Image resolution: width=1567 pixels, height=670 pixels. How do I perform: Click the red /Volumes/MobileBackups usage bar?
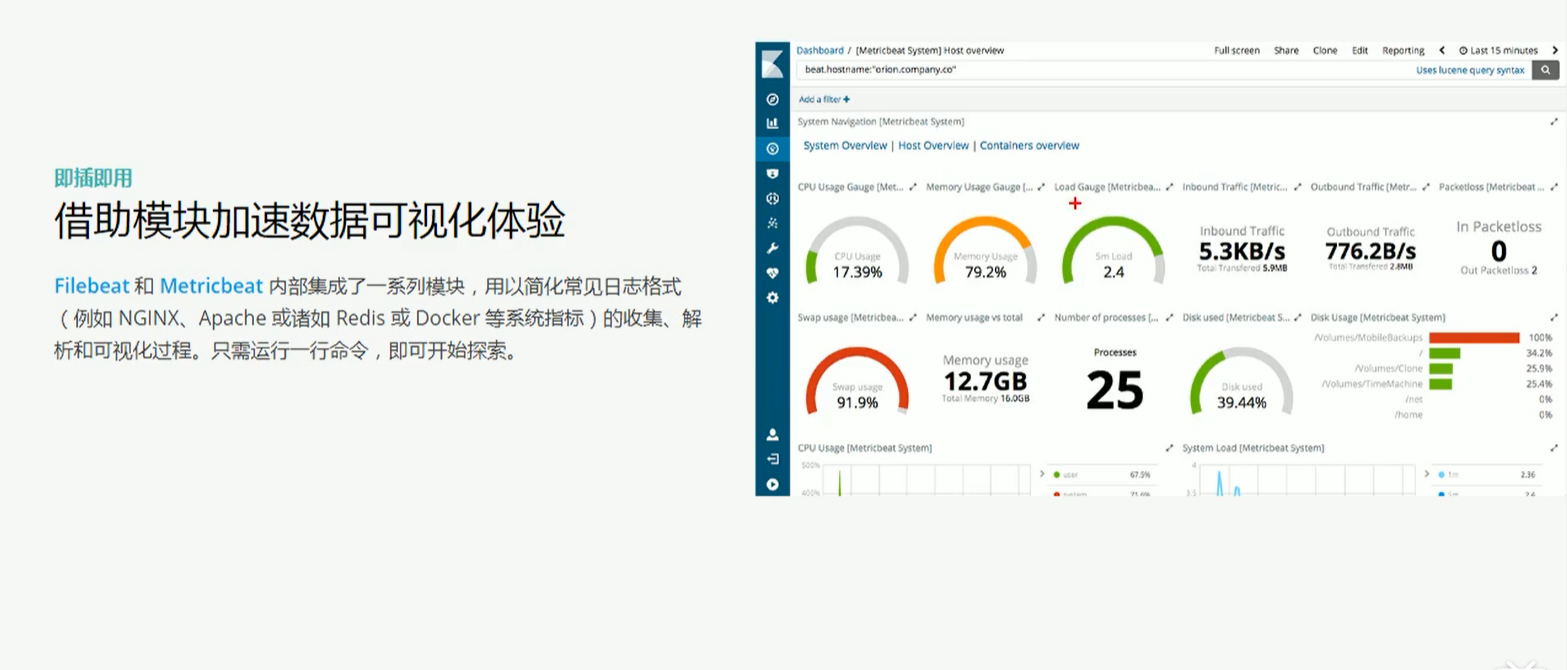(1474, 338)
